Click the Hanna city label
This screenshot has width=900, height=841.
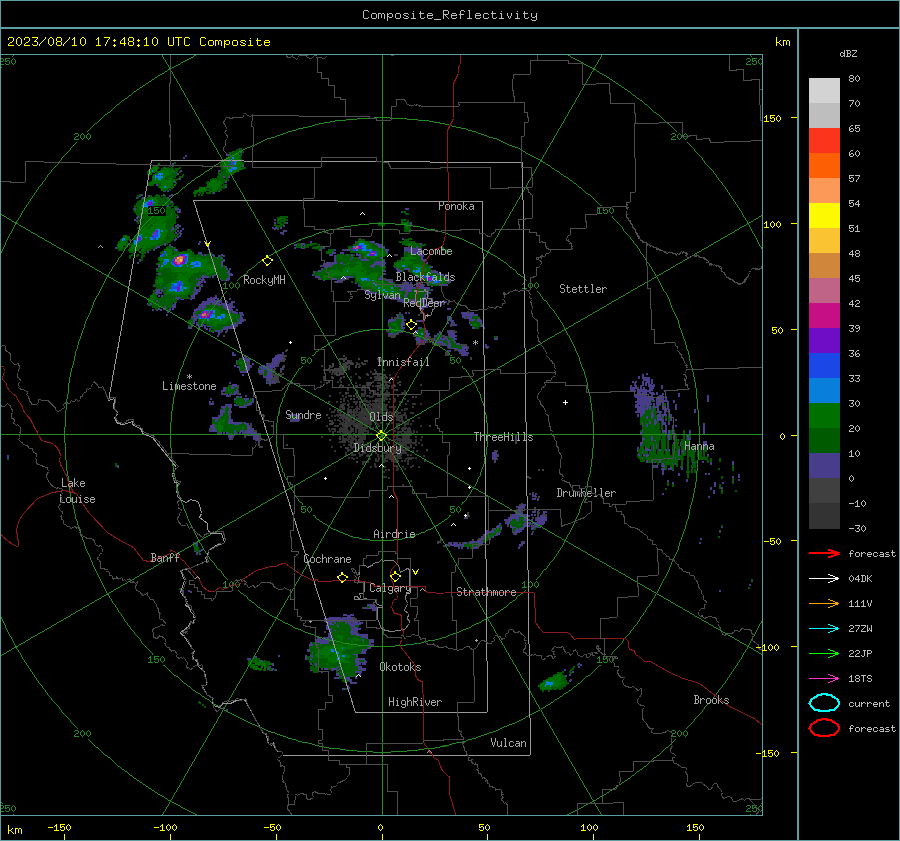click(699, 446)
